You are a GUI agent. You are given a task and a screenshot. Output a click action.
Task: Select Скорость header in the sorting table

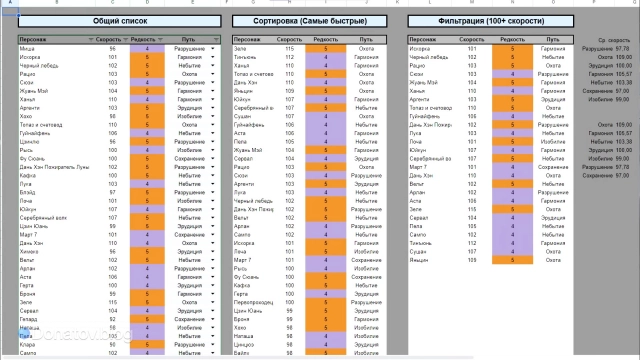[289, 40]
